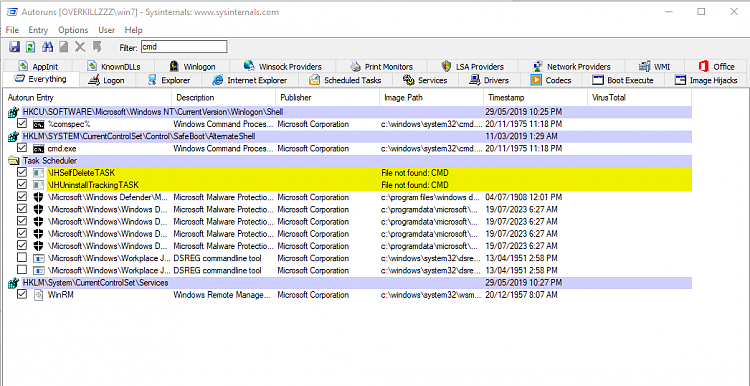This screenshot has height=386, width=750.
Task: Open the User menu
Action: (x=106, y=30)
